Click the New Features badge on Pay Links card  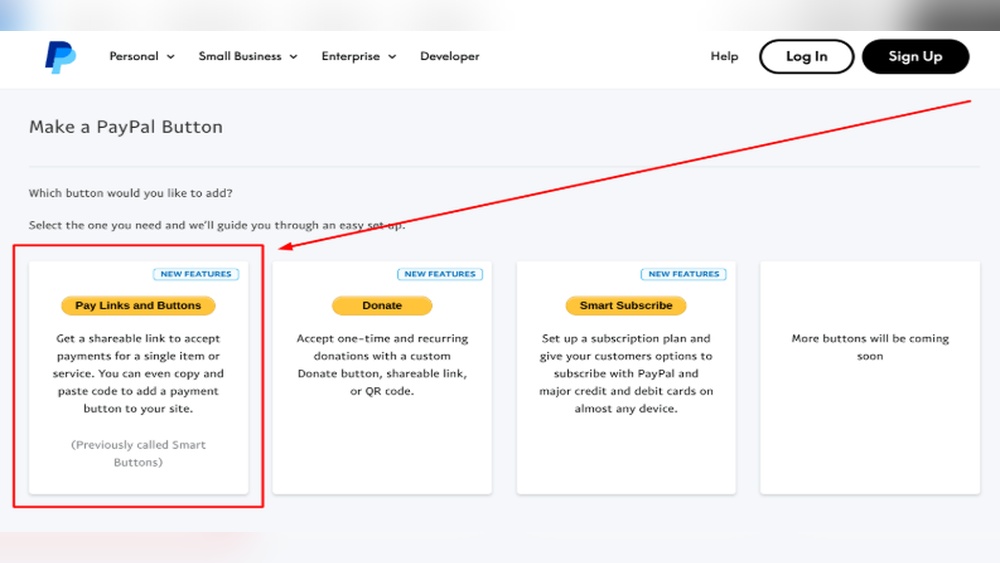(x=196, y=274)
